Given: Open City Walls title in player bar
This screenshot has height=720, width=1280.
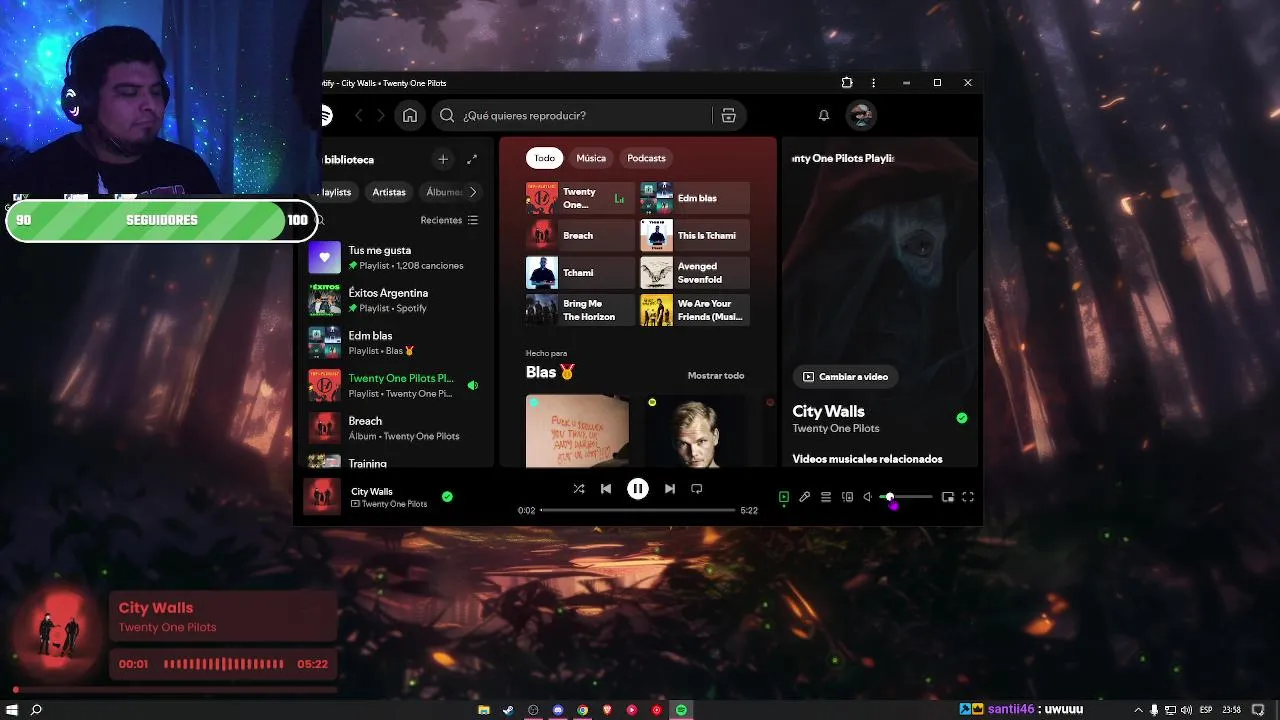Looking at the screenshot, I should (372, 491).
